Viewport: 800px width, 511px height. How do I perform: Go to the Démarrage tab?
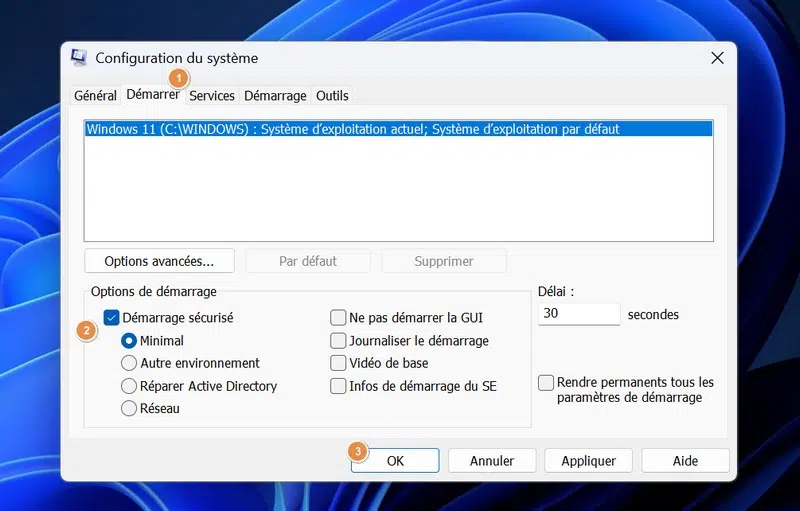tap(275, 95)
